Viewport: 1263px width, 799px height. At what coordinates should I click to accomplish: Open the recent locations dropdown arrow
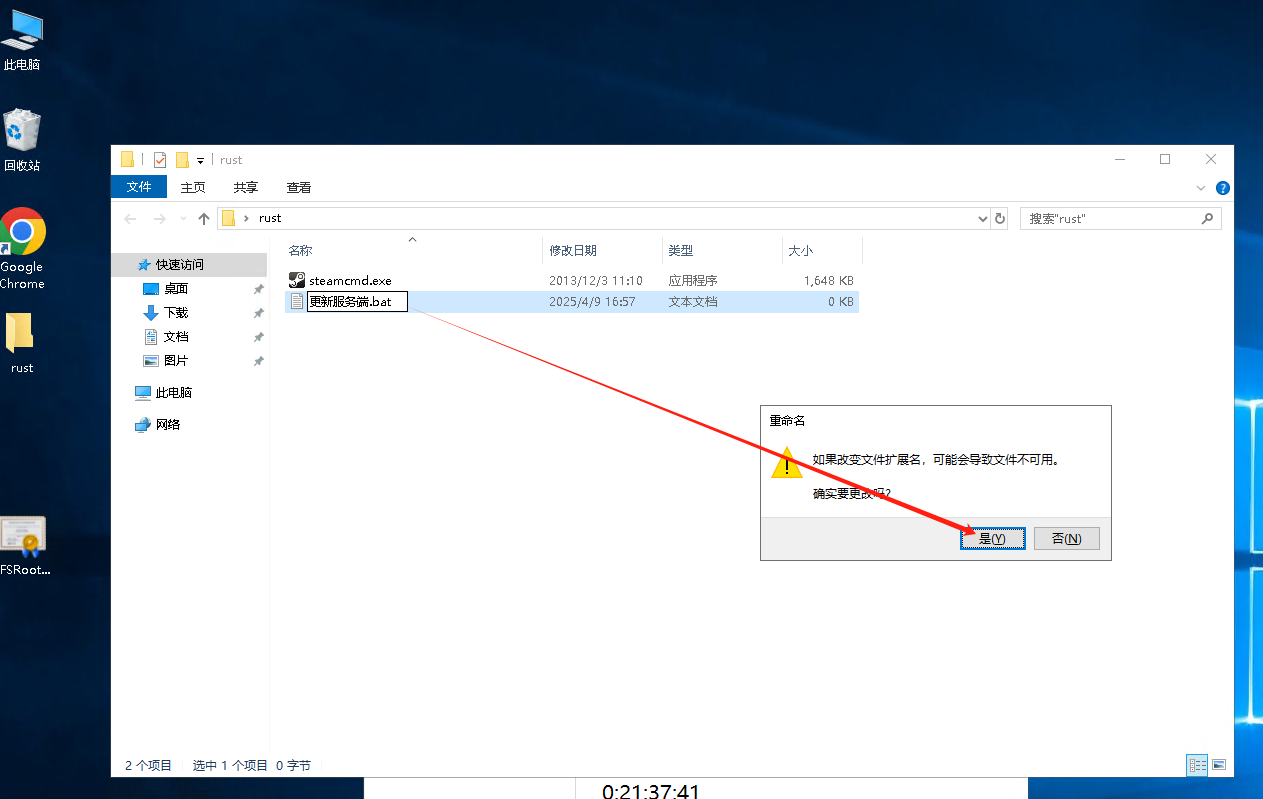pyautogui.click(x=183, y=218)
